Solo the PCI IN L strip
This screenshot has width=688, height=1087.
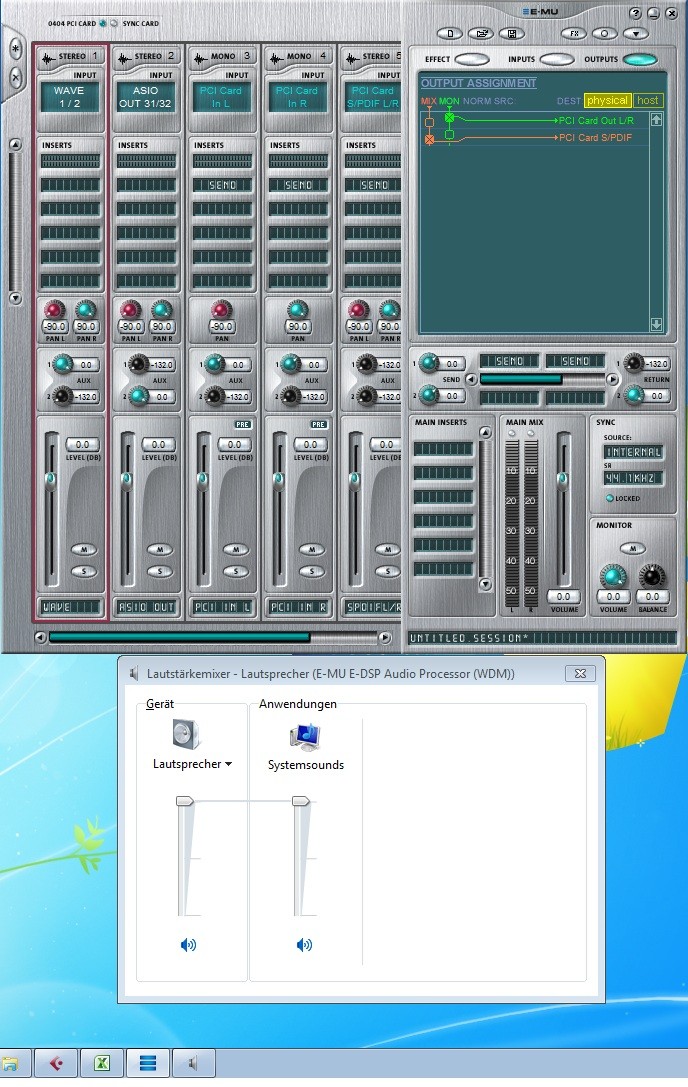(236, 571)
